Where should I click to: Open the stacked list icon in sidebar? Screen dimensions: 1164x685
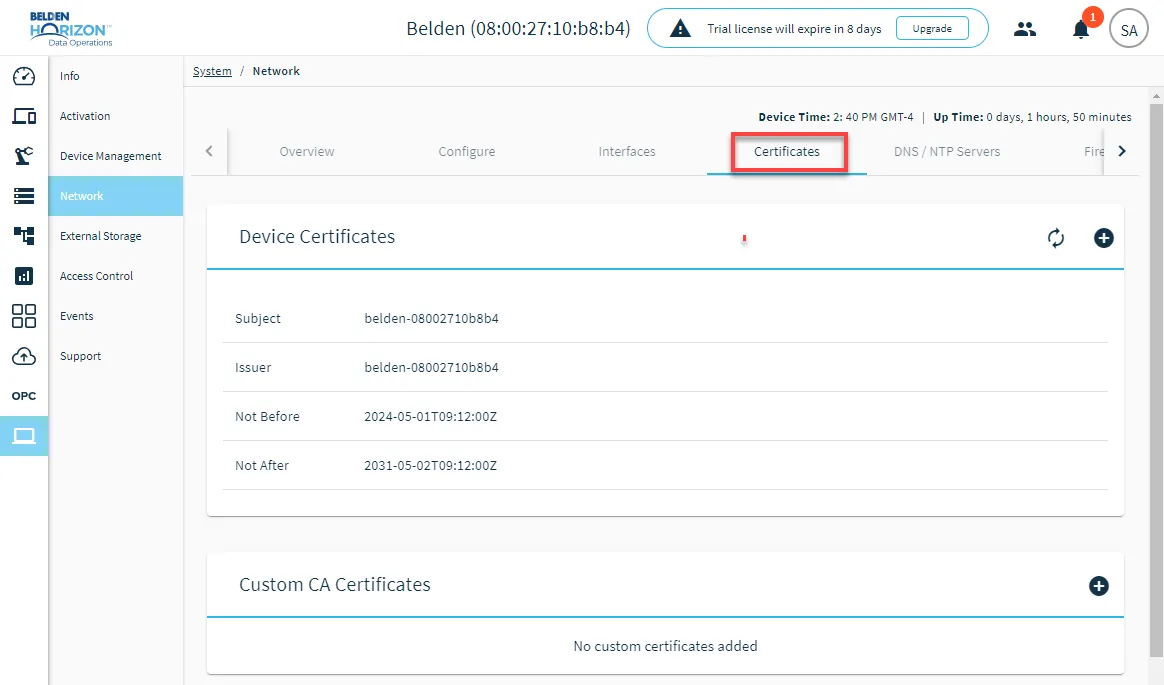pos(24,196)
